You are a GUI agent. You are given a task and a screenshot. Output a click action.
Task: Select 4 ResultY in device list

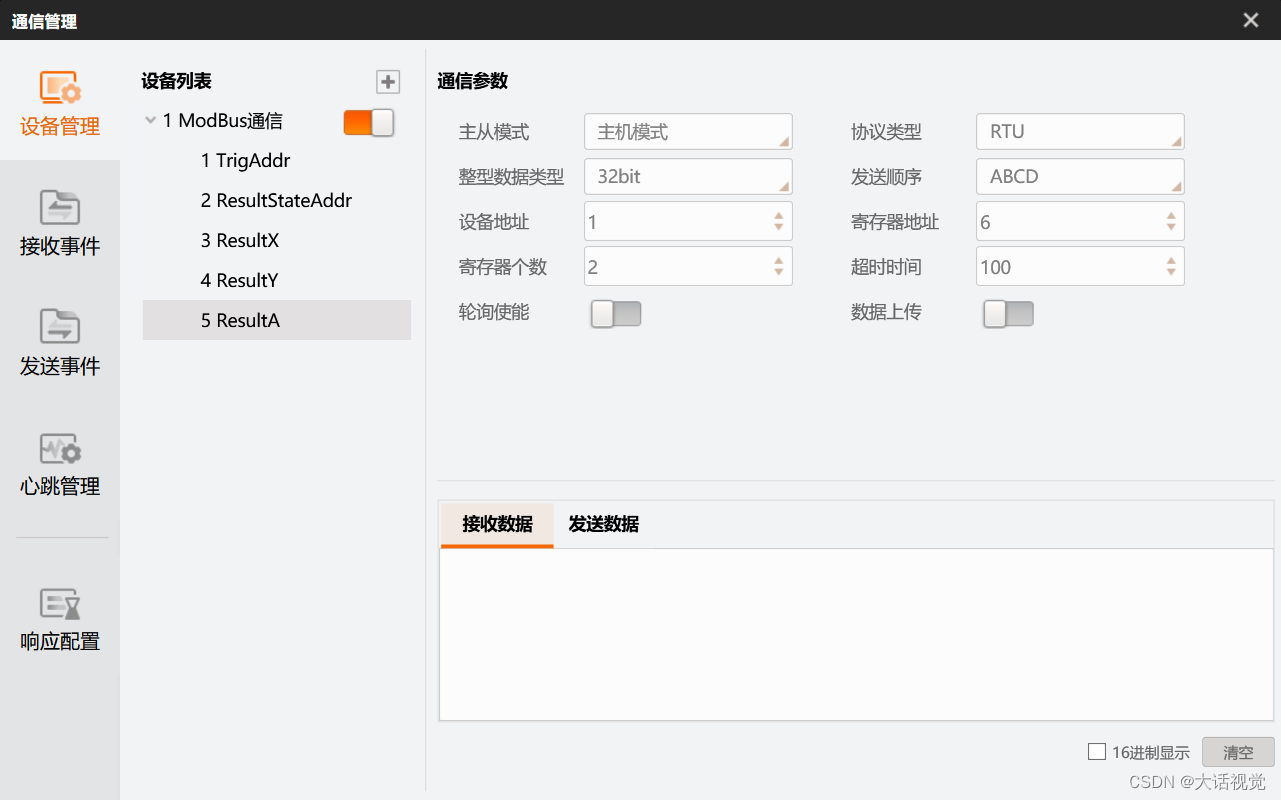[277, 280]
